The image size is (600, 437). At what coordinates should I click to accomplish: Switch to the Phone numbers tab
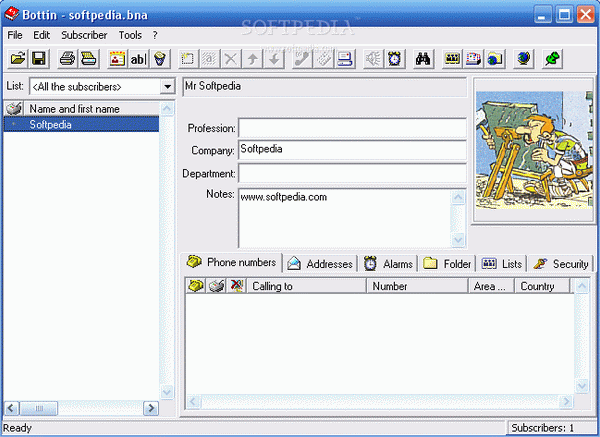click(231, 263)
